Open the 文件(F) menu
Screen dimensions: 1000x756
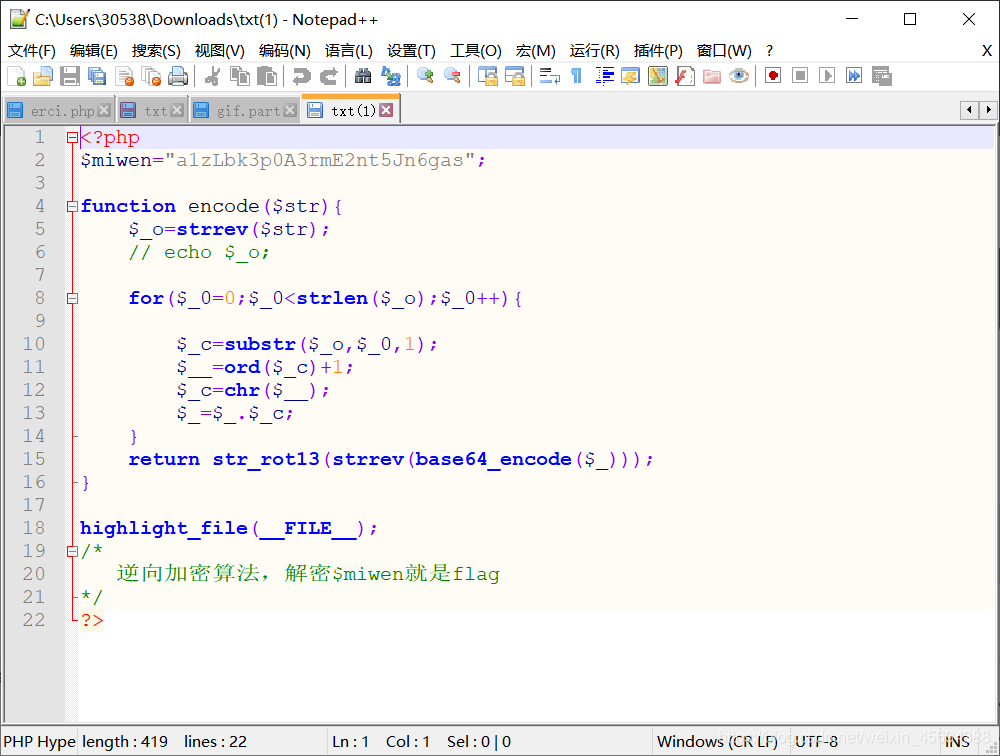pyautogui.click(x=31, y=50)
